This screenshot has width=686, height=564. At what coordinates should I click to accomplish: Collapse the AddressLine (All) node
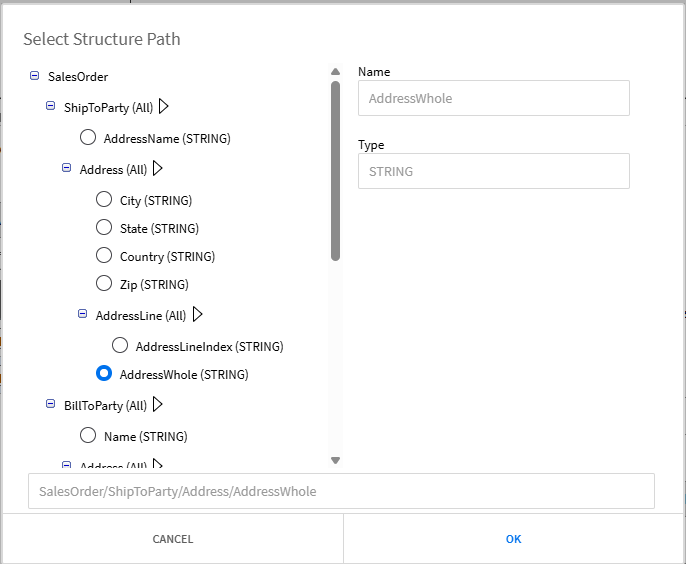[82, 314]
